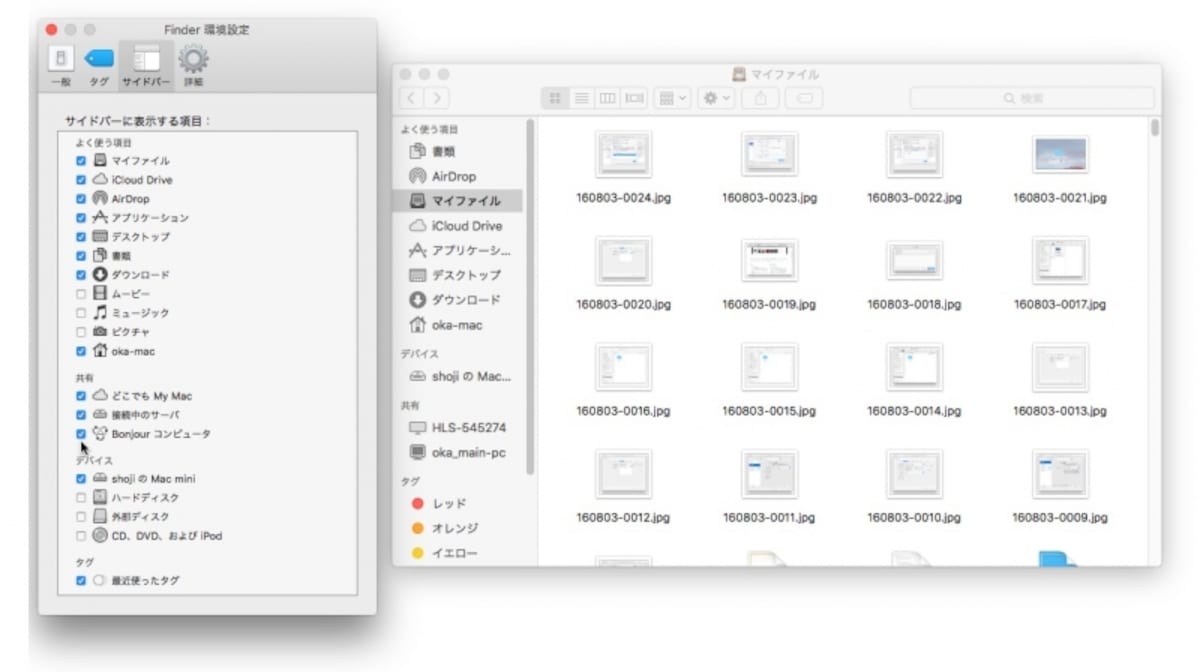Enable the ミュージック checkbox
The image size is (1200, 672).
click(81, 313)
